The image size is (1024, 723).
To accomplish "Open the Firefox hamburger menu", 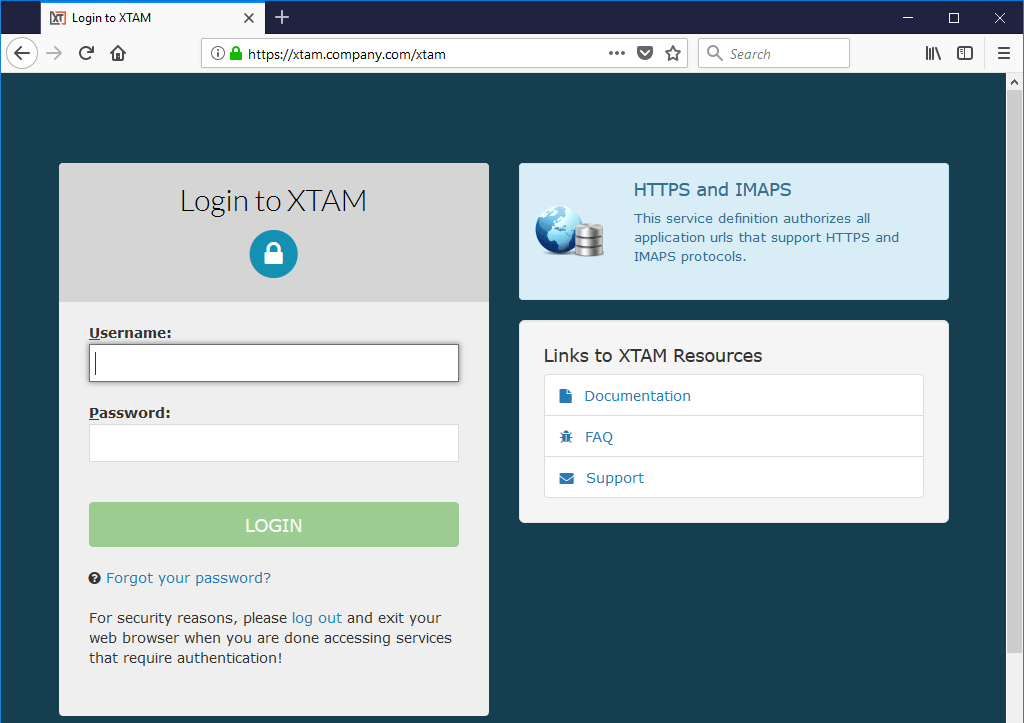I will coord(1003,53).
